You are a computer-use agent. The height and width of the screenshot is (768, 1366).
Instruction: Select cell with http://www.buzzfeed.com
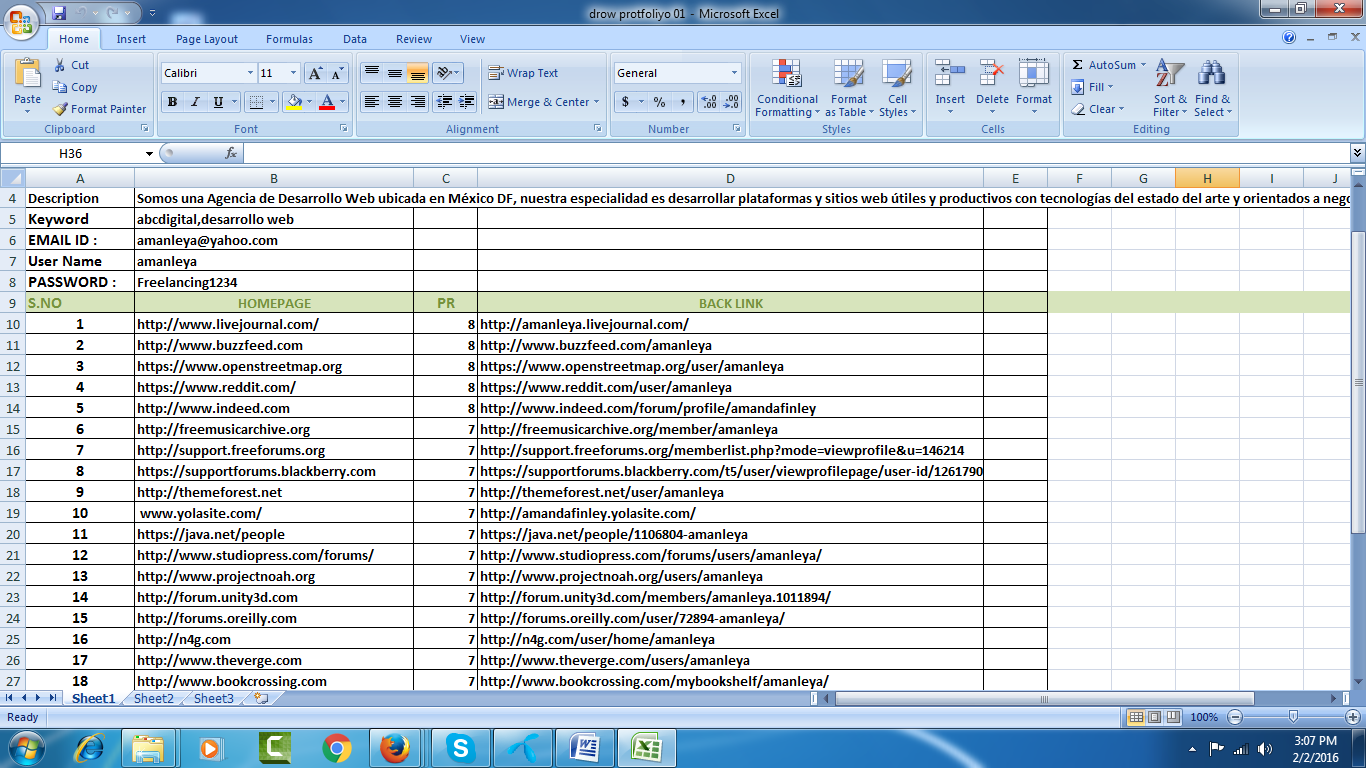point(274,345)
